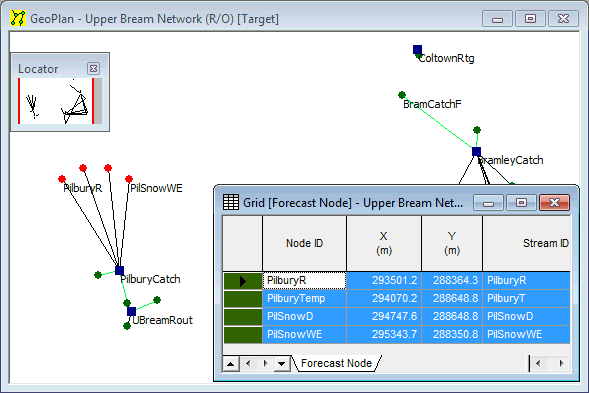
Task: Open the Forecast Node tab
Action: pyautogui.click(x=336, y=363)
